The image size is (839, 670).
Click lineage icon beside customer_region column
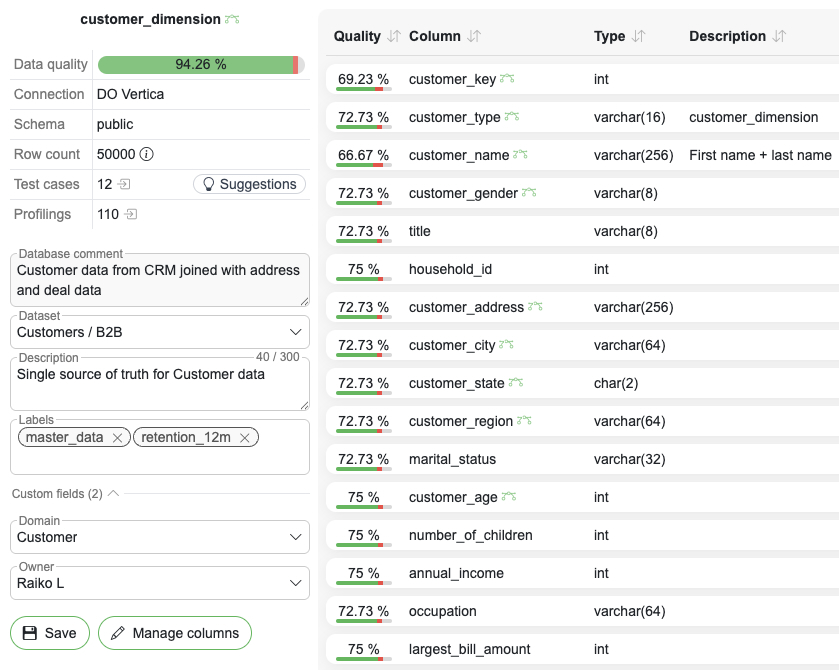[526, 421]
